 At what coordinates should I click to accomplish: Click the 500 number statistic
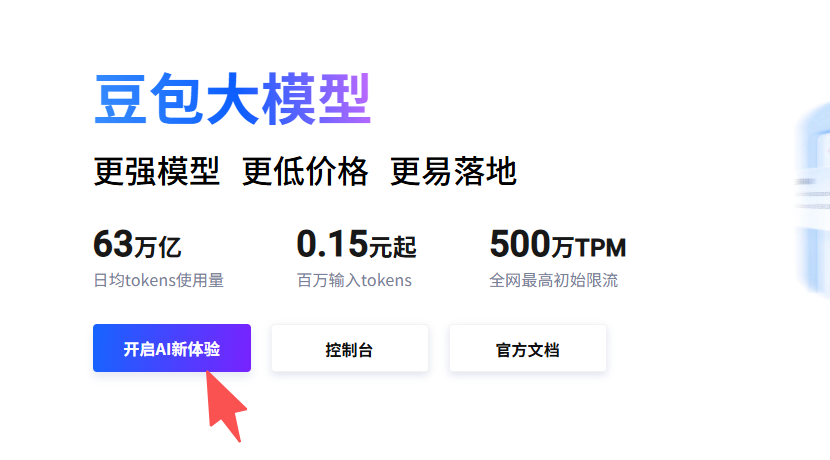520,244
